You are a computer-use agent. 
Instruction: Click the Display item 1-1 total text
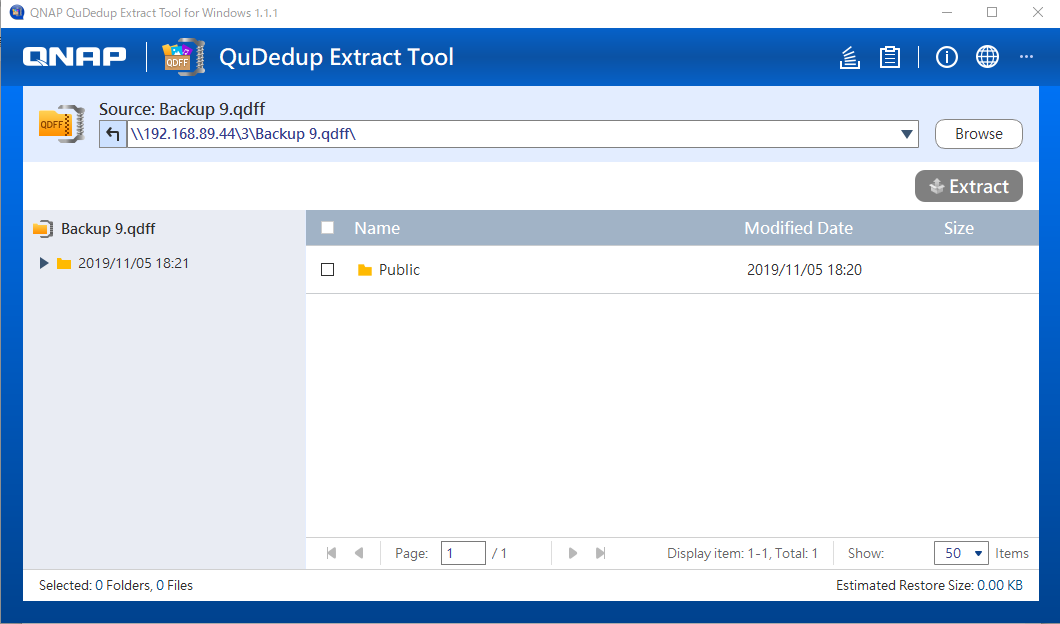[742, 553]
